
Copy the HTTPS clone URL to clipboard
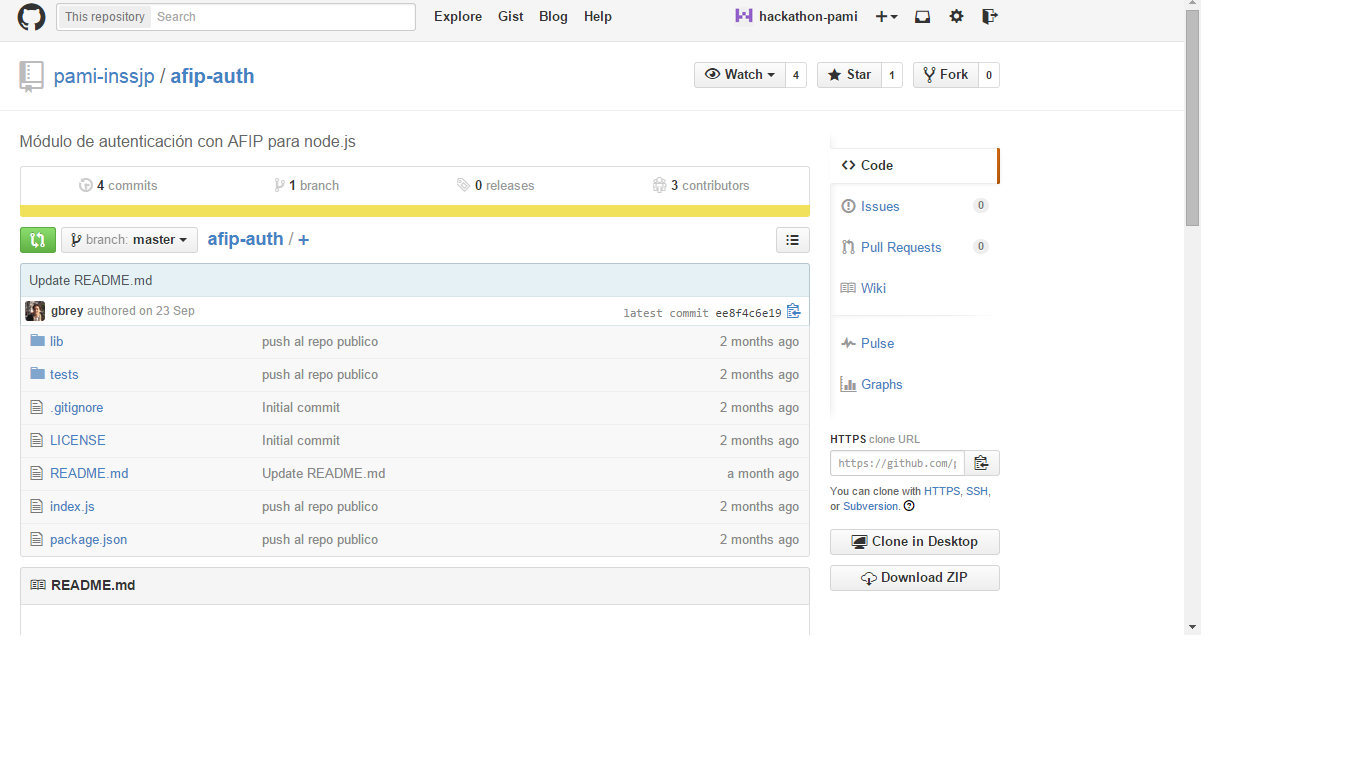pos(982,463)
